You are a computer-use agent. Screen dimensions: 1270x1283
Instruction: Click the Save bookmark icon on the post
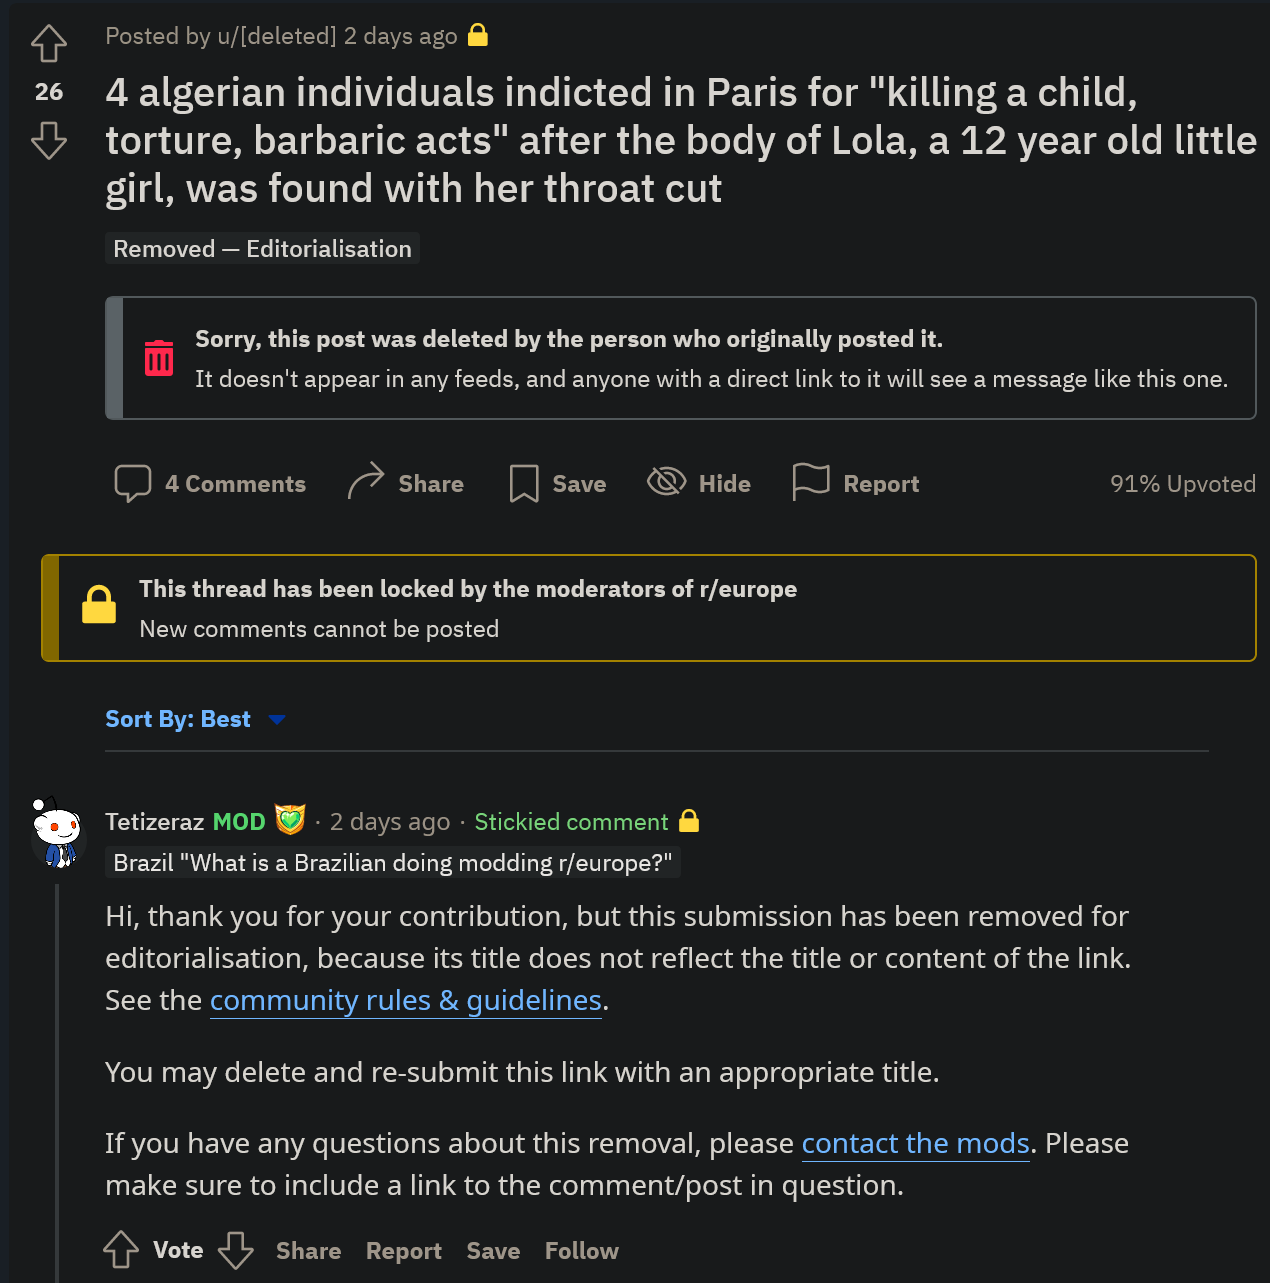coord(524,483)
